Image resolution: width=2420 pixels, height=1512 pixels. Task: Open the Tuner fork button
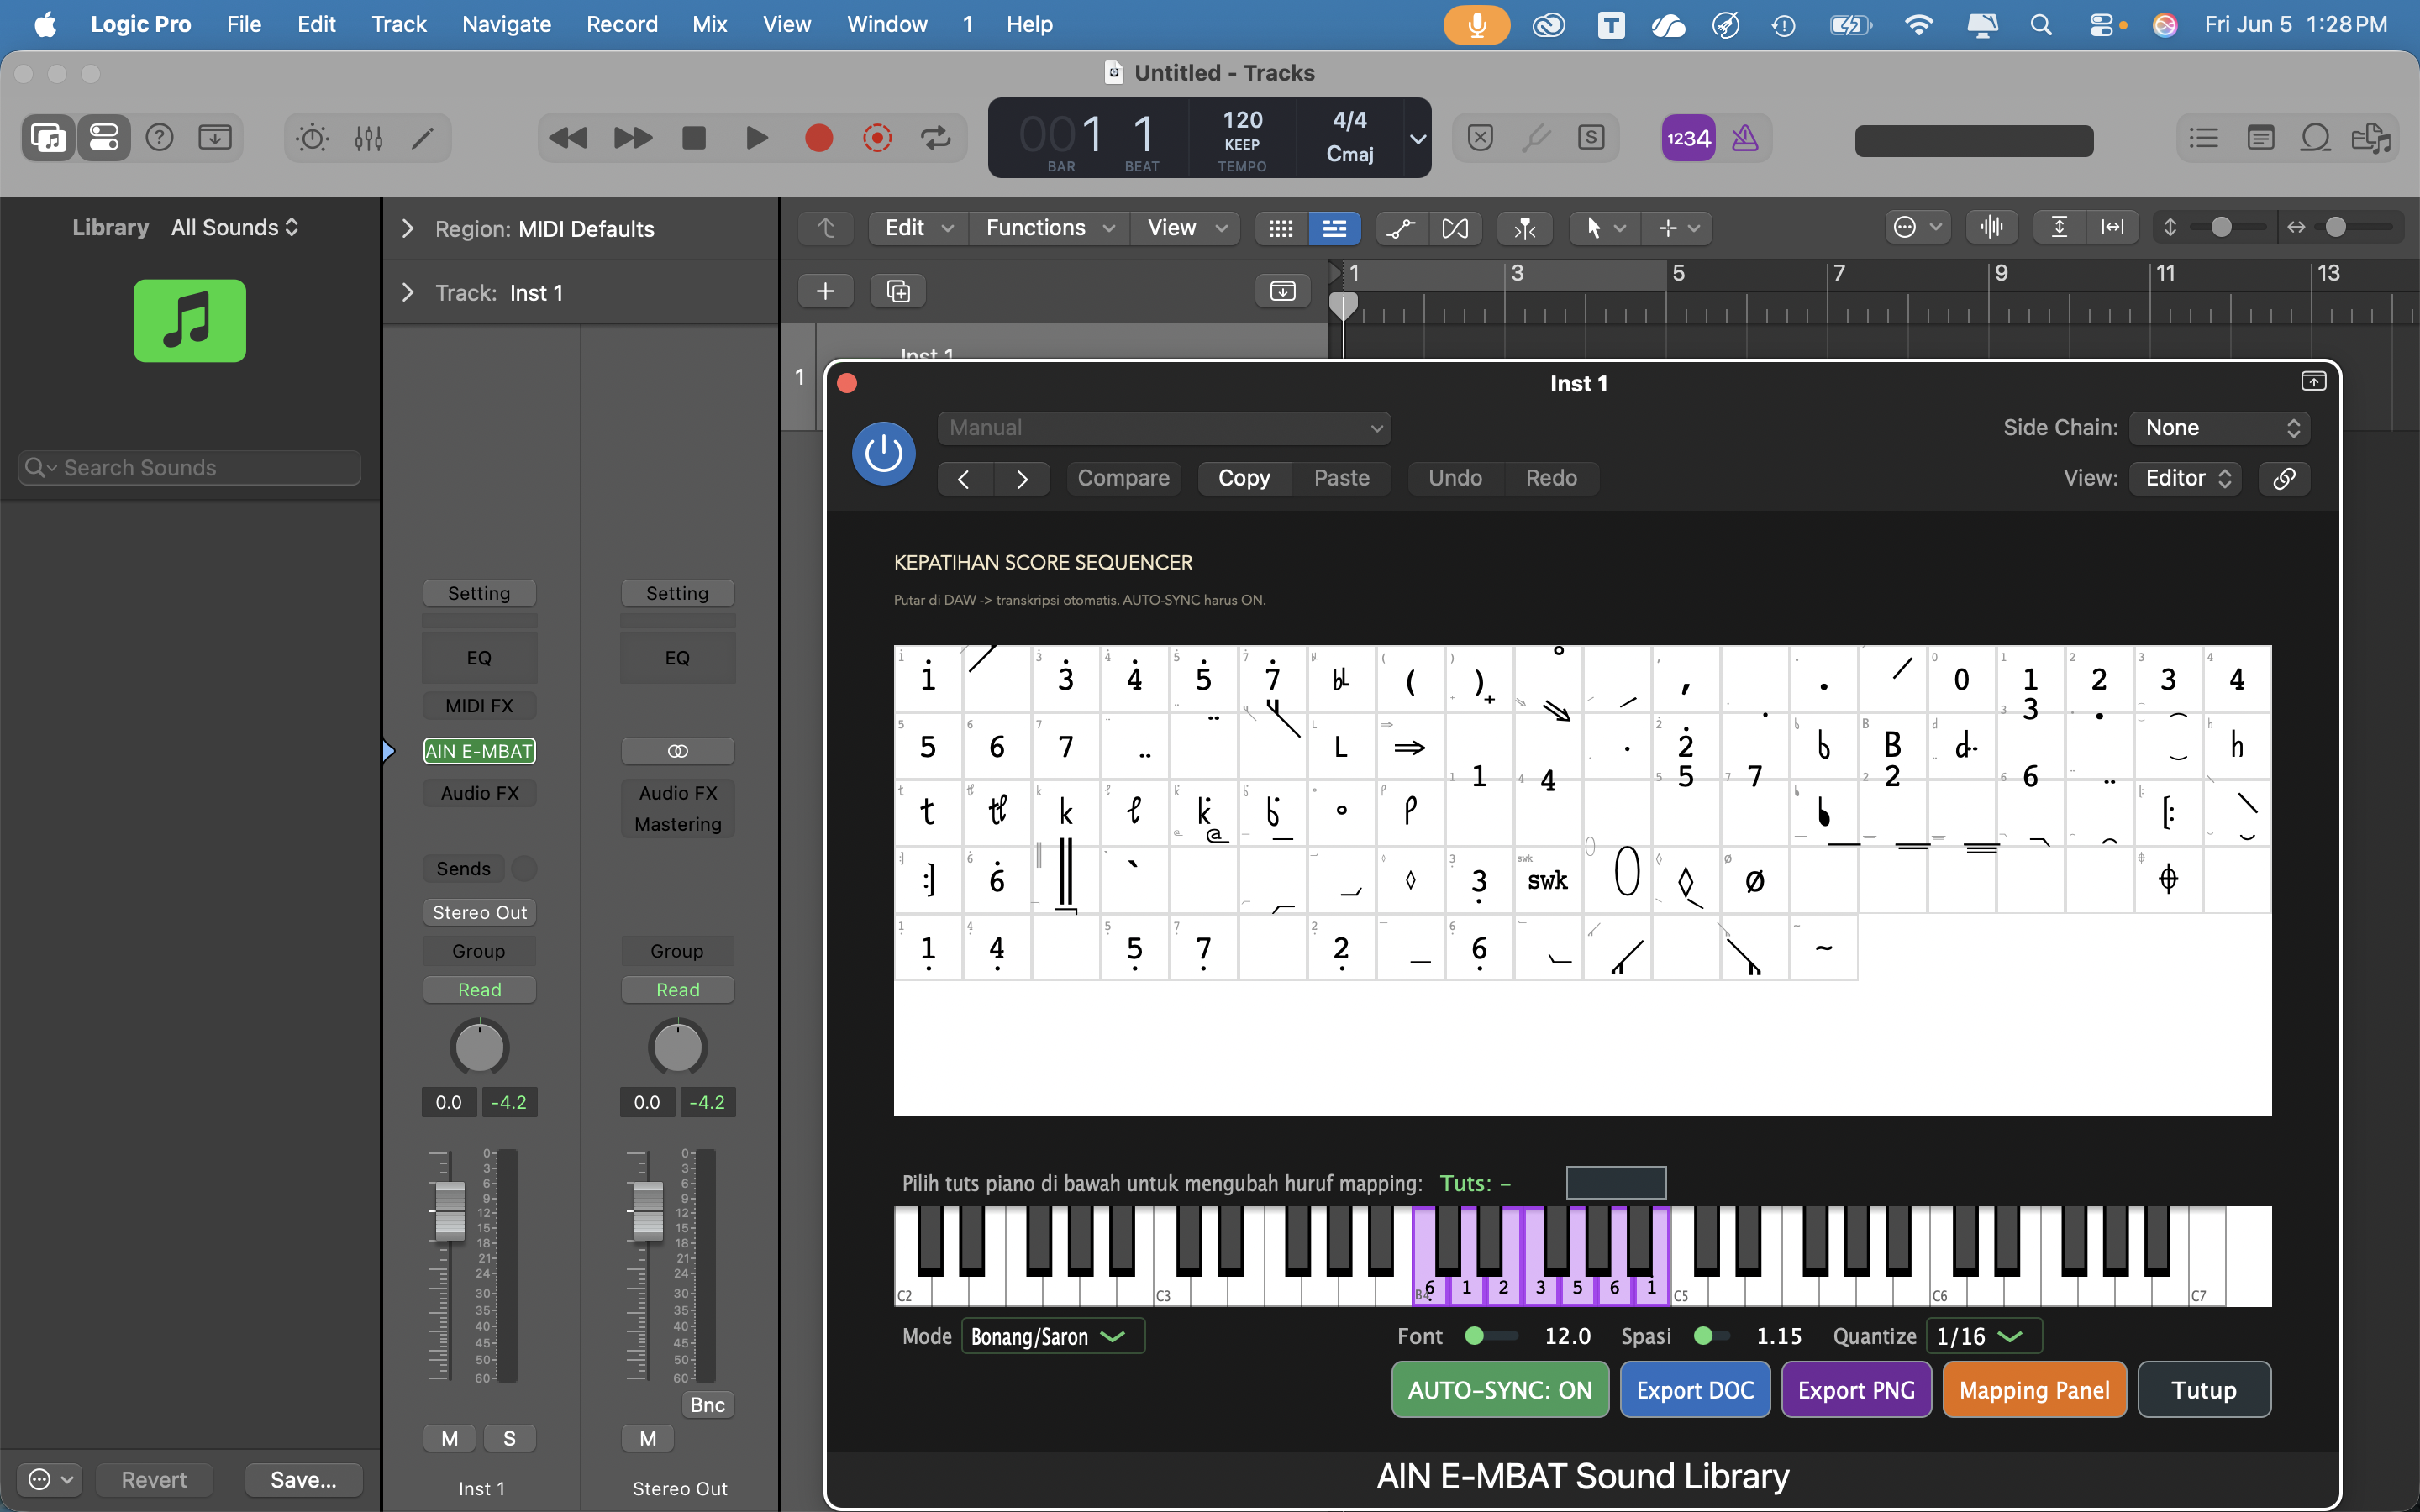click(x=1536, y=137)
